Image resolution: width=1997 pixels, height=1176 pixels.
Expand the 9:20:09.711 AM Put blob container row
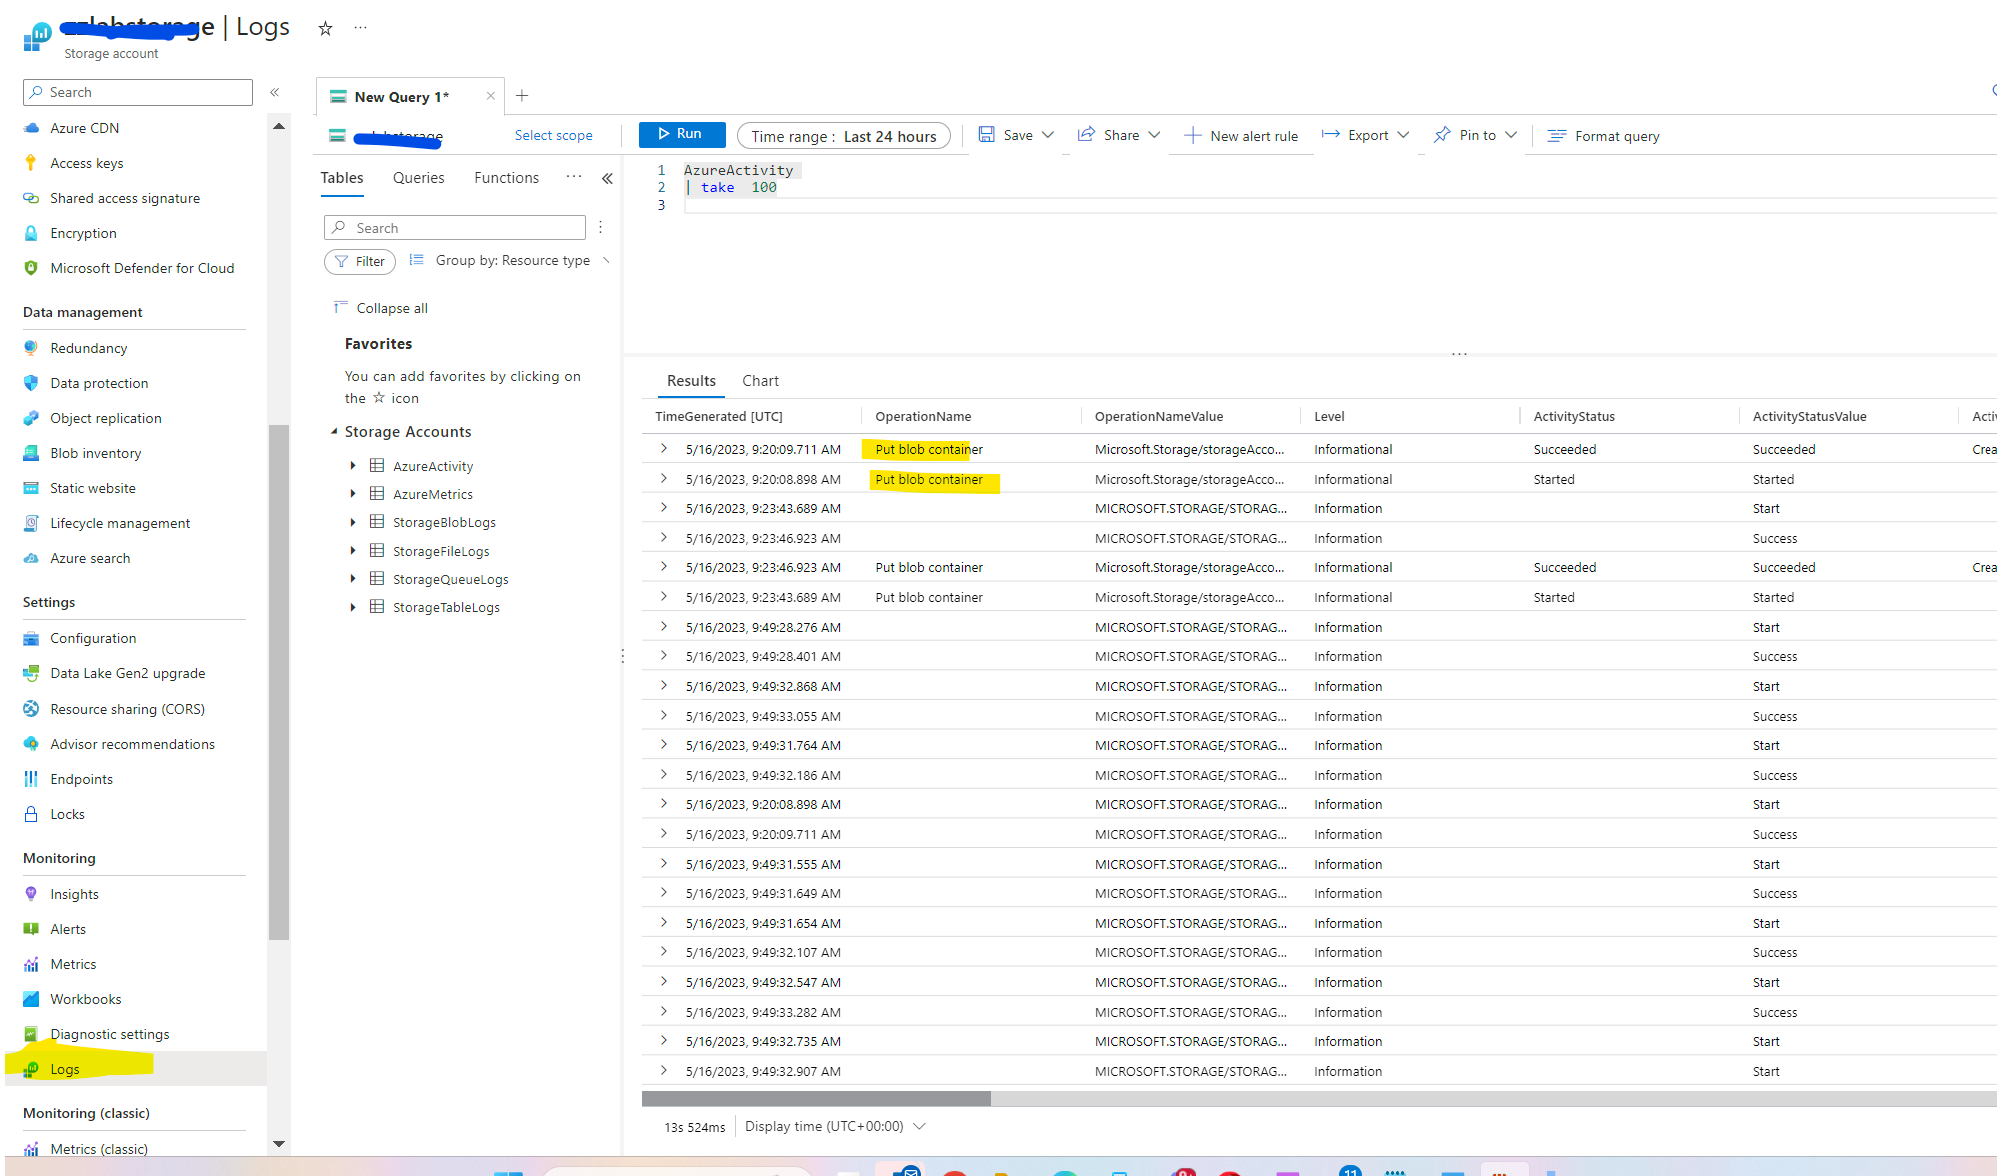(x=664, y=449)
